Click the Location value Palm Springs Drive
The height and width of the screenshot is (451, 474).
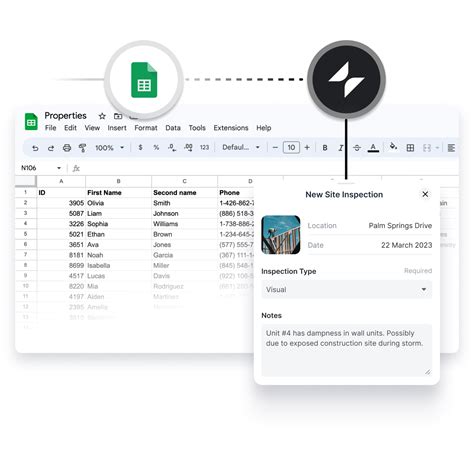pyautogui.click(x=400, y=226)
